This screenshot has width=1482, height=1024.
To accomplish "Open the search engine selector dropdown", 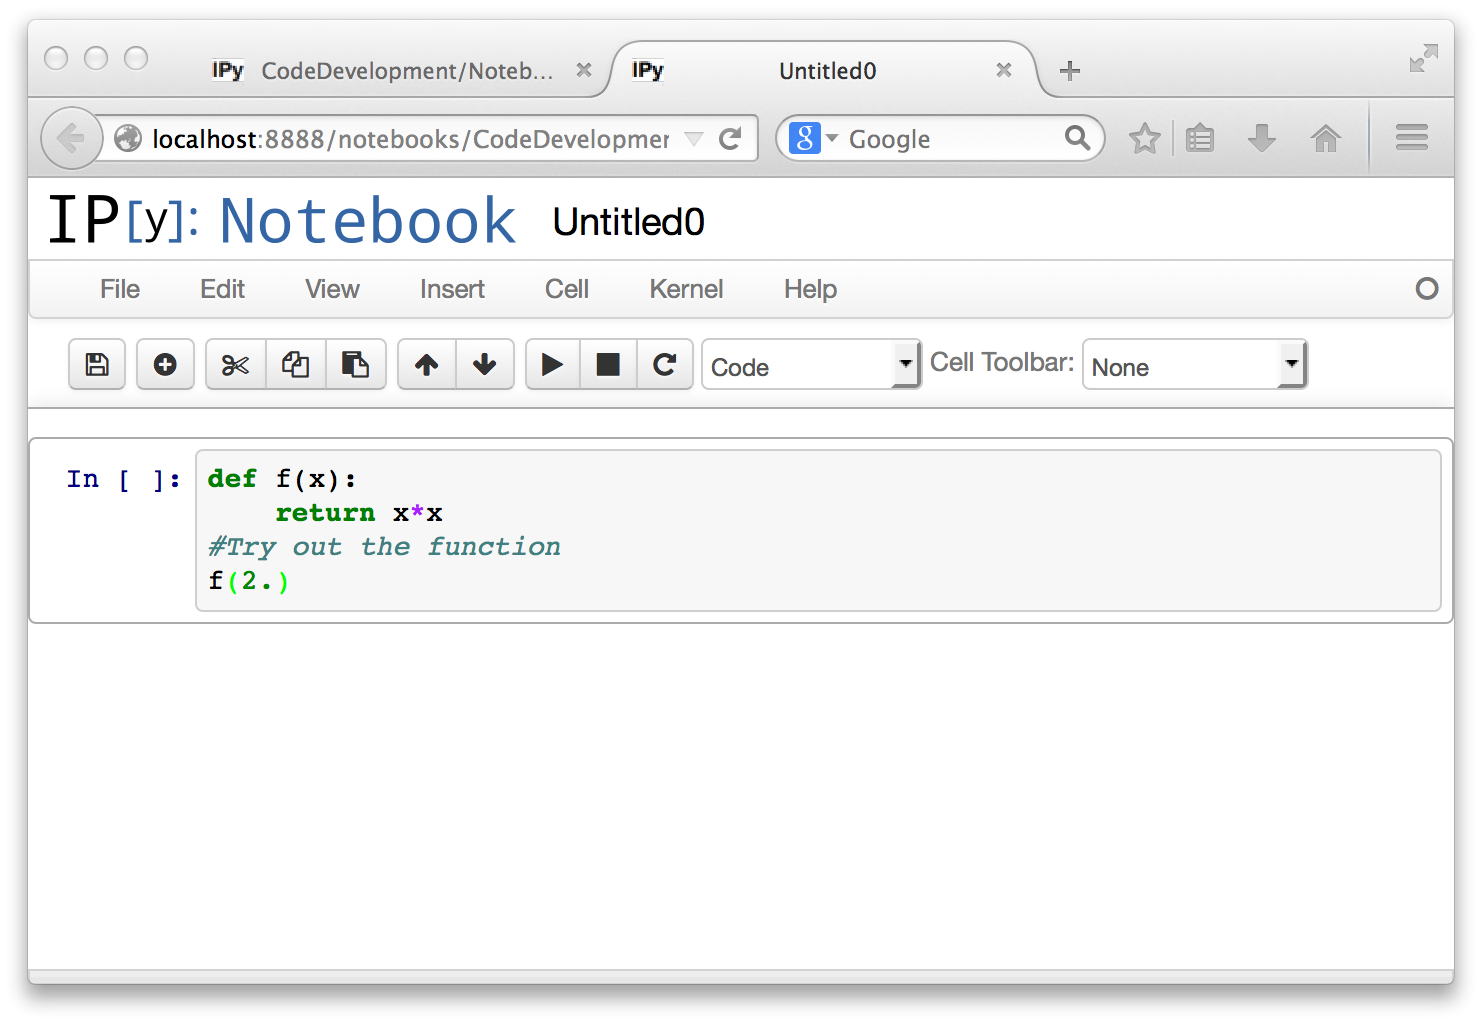I will click(814, 139).
